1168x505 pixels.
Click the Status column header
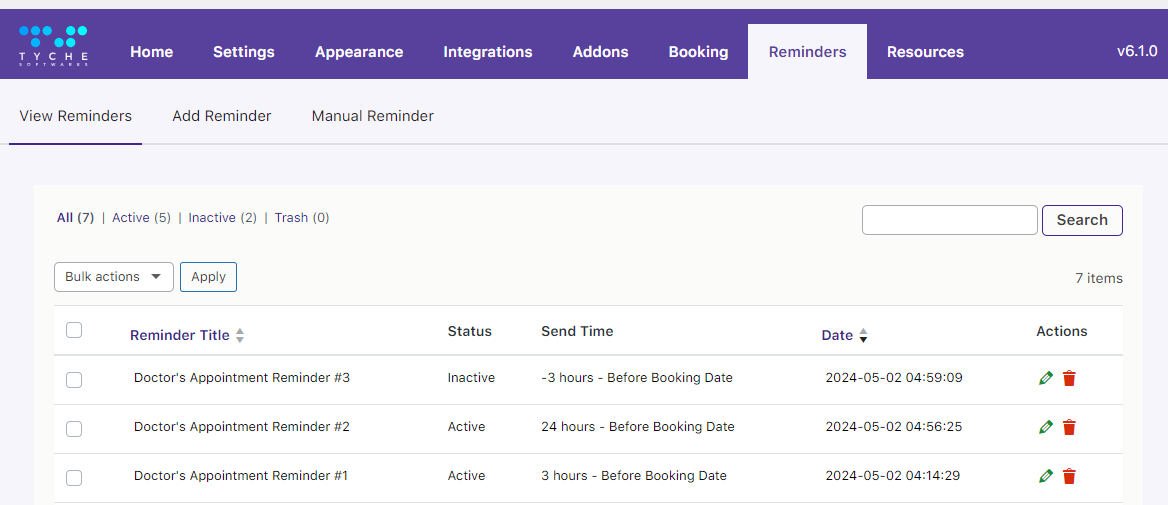pos(469,331)
